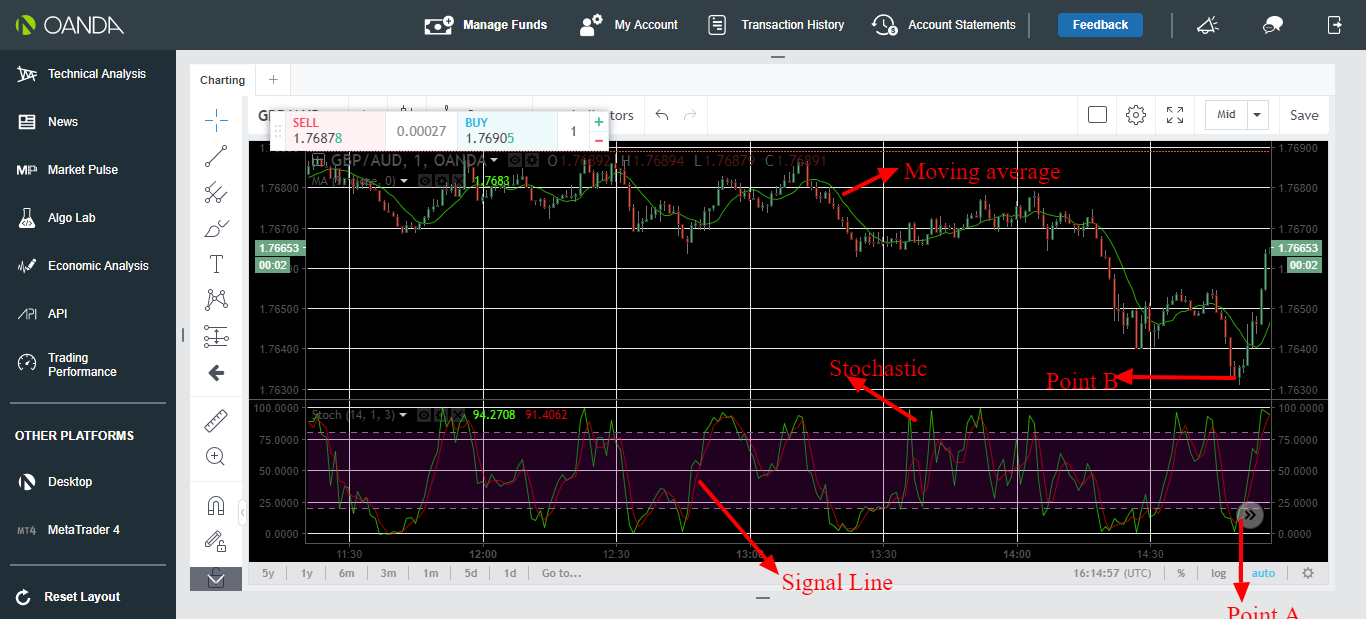Select the pattern drawing tool
The width and height of the screenshot is (1366, 619).
pyautogui.click(x=216, y=299)
